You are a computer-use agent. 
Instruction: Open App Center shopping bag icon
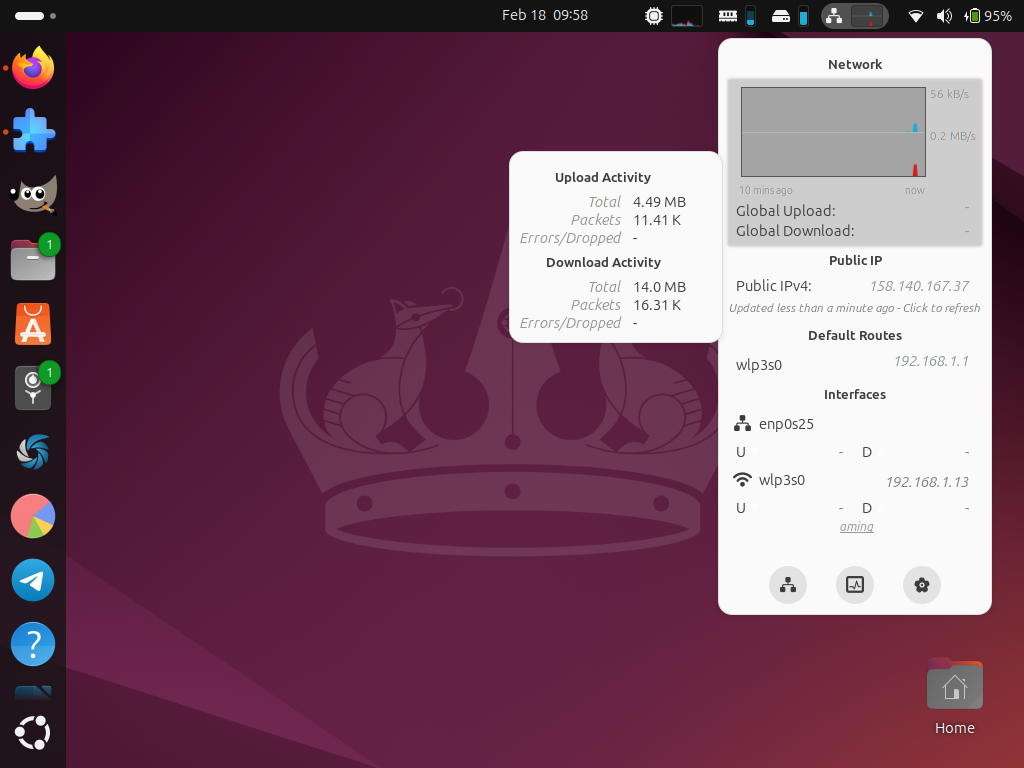(x=33, y=324)
